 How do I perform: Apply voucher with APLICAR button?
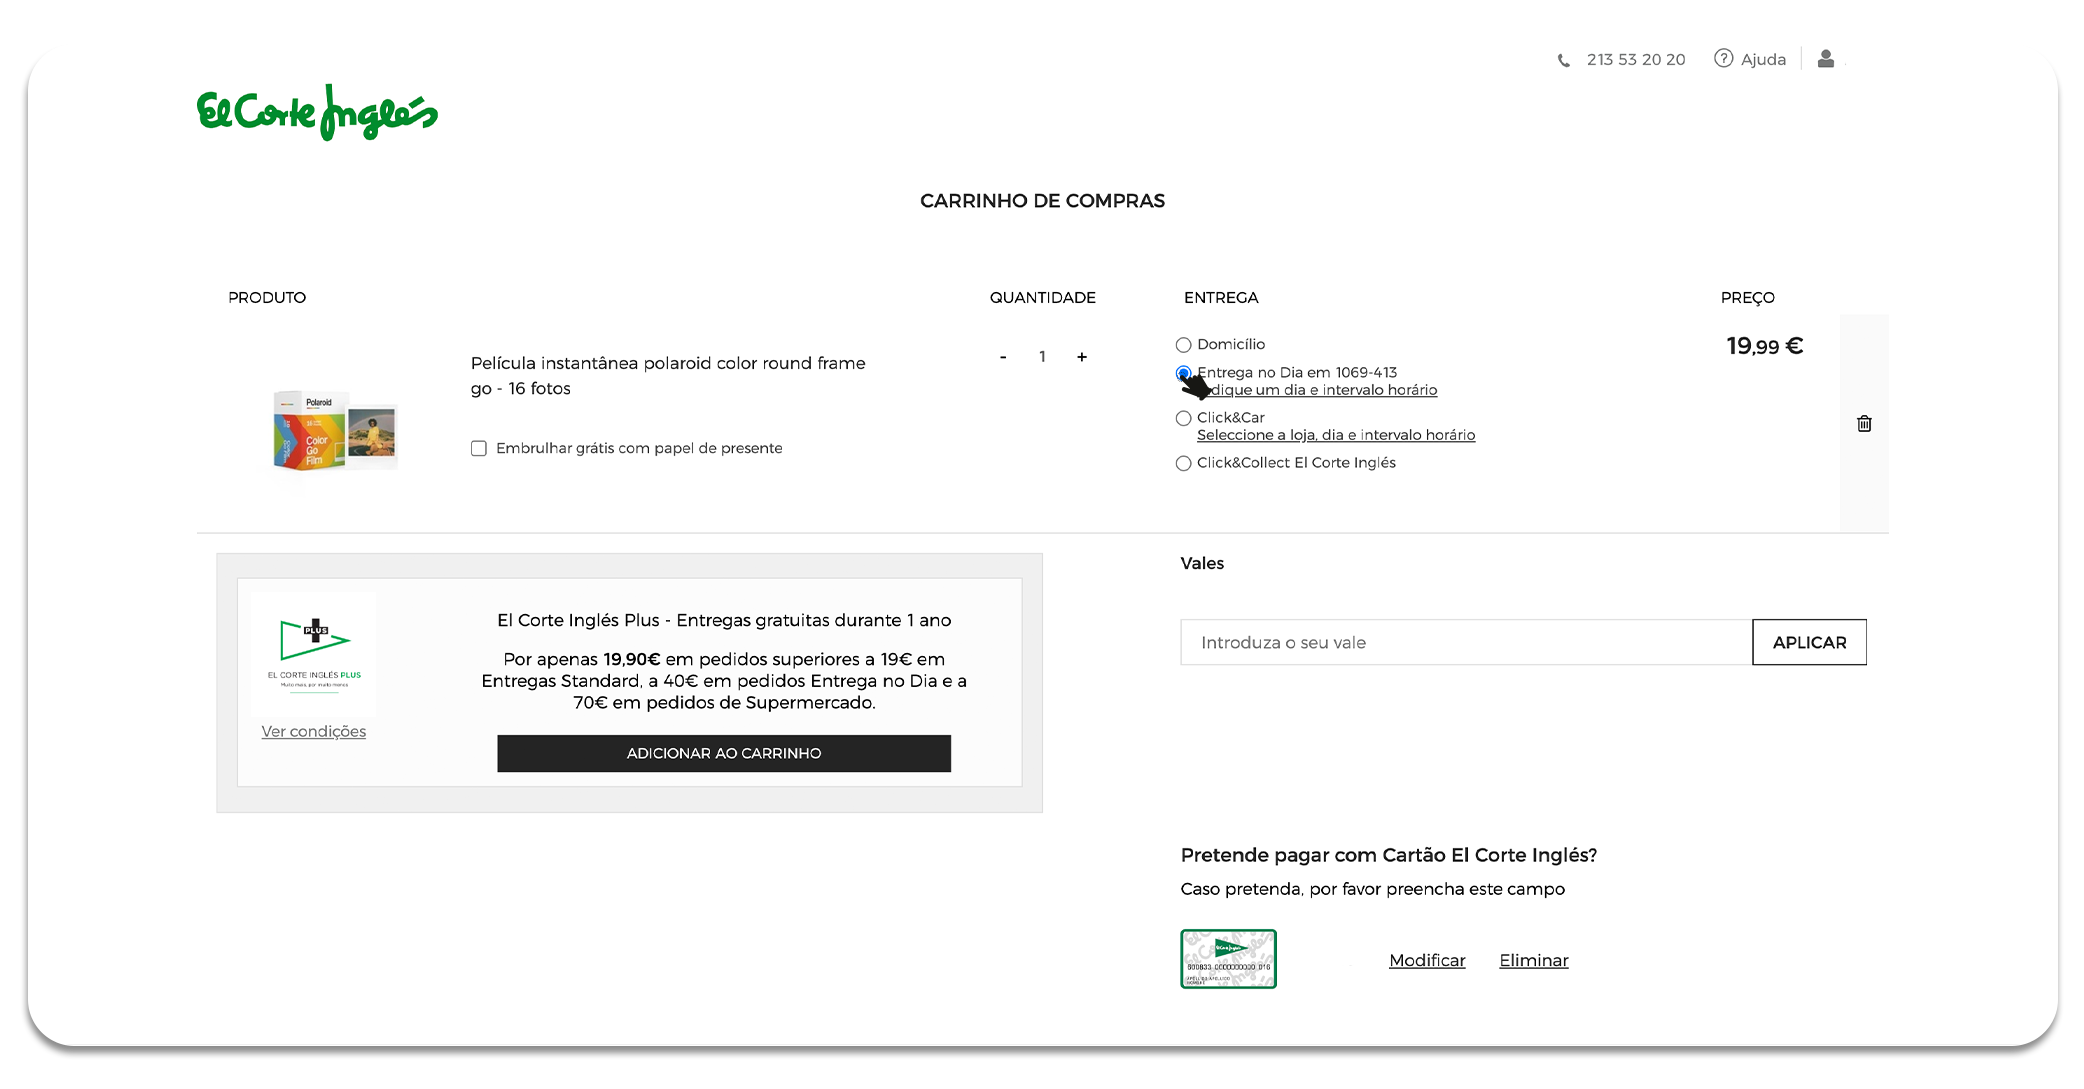pyautogui.click(x=1809, y=642)
